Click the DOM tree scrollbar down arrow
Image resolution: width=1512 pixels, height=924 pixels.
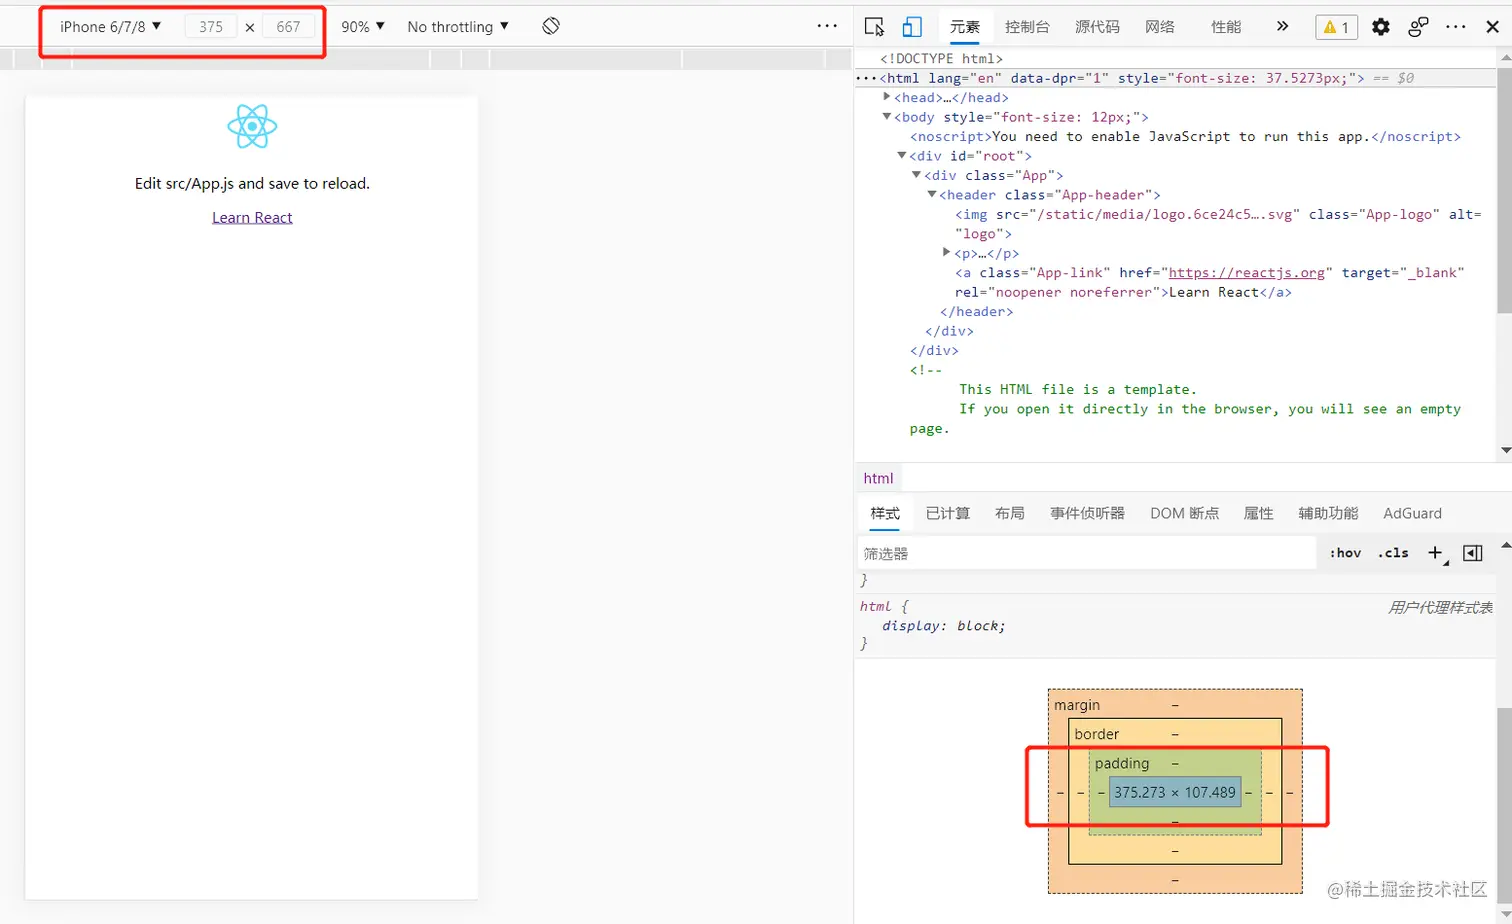(x=1505, y=450)
